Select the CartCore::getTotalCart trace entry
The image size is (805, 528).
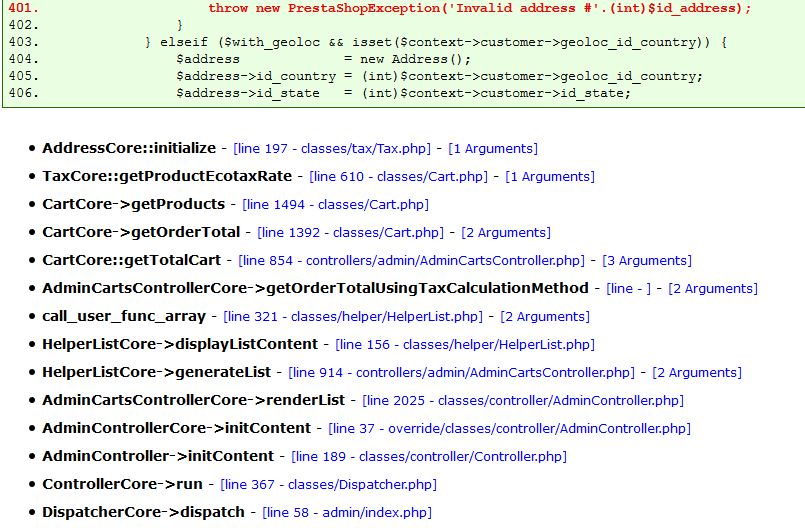(x=131, y=260)
